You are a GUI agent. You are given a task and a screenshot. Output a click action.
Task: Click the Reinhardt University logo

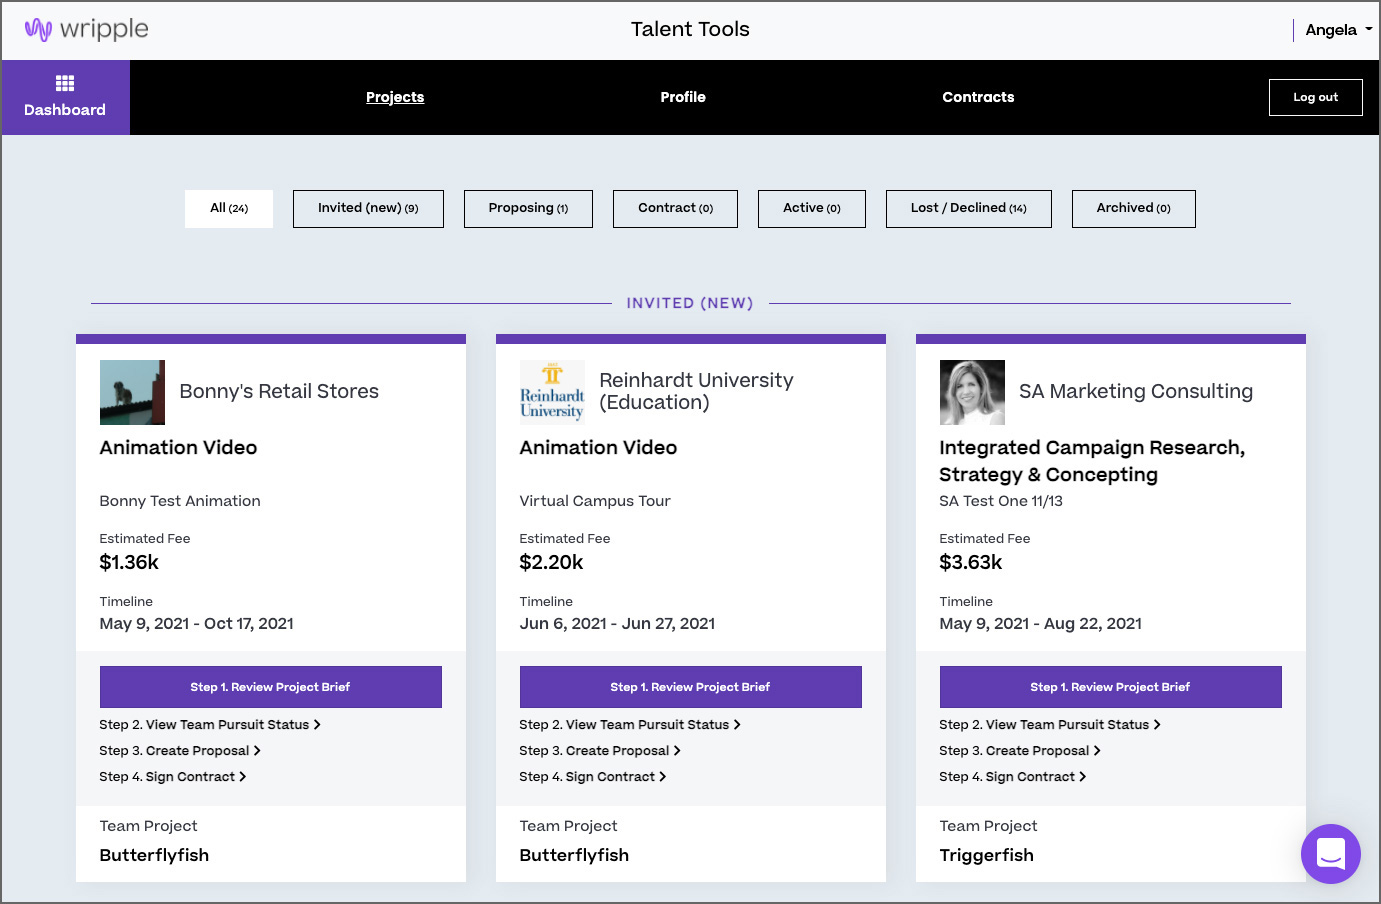point(552,392)
